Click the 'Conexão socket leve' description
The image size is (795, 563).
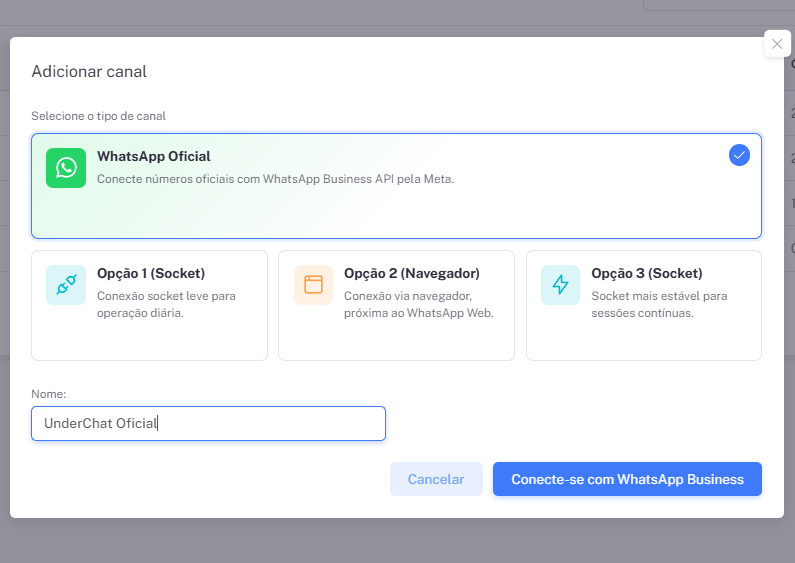tap(166, 304)
